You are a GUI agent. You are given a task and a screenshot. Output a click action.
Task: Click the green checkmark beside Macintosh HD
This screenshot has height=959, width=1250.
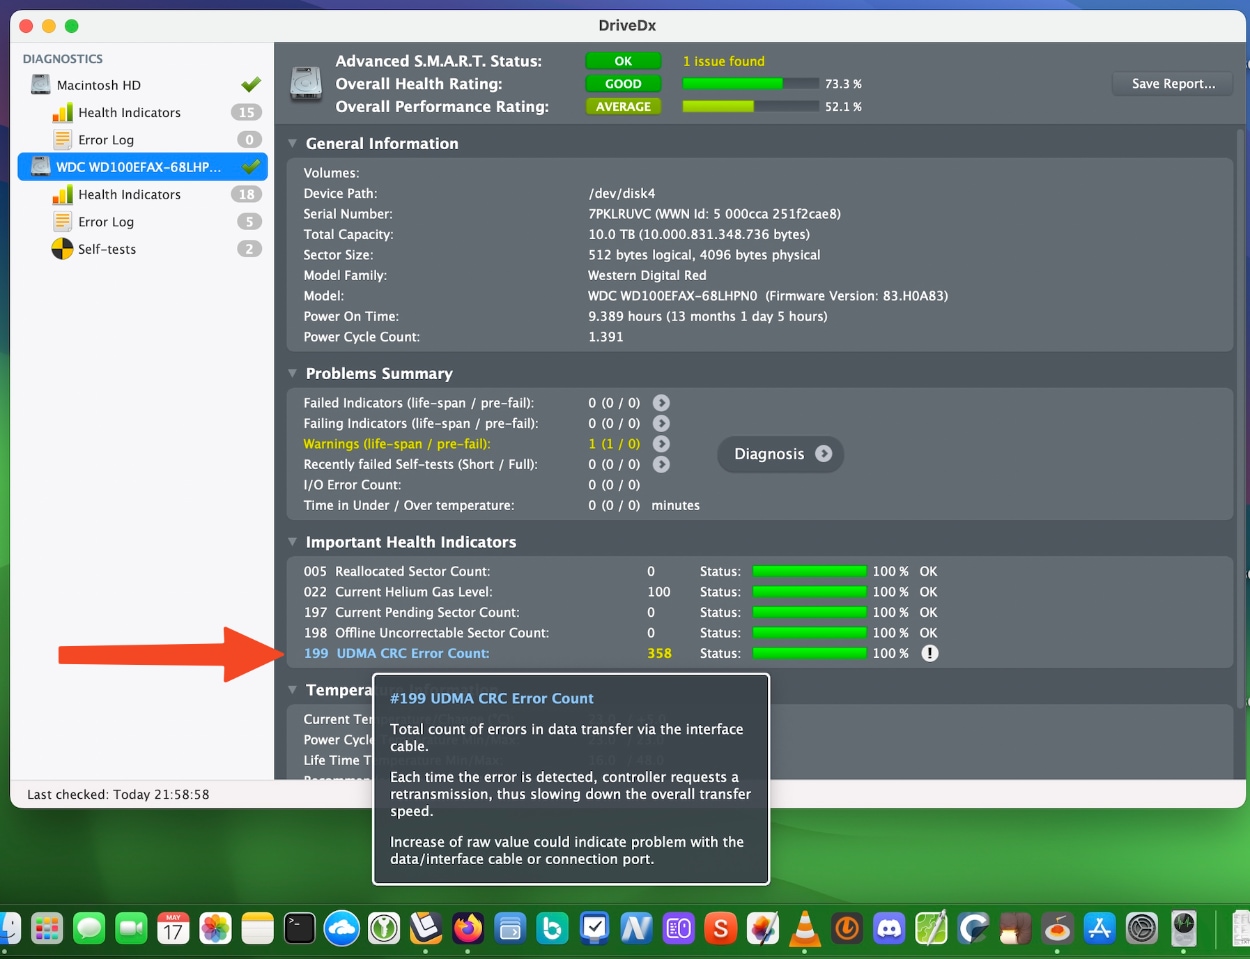point(251,84)
